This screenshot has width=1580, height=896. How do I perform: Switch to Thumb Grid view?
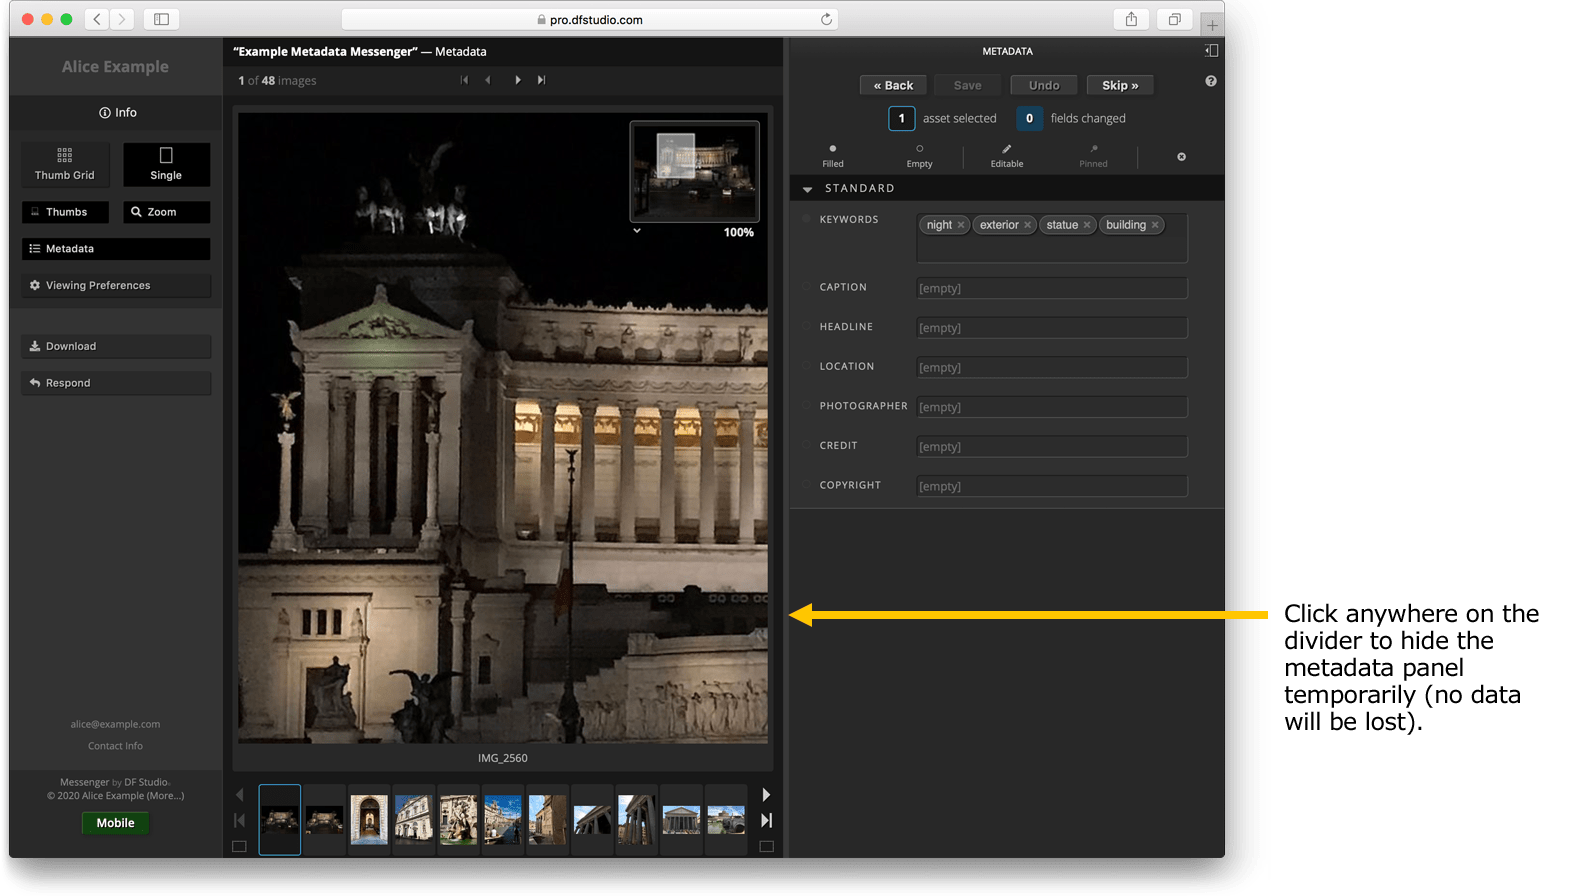[65, 164]
